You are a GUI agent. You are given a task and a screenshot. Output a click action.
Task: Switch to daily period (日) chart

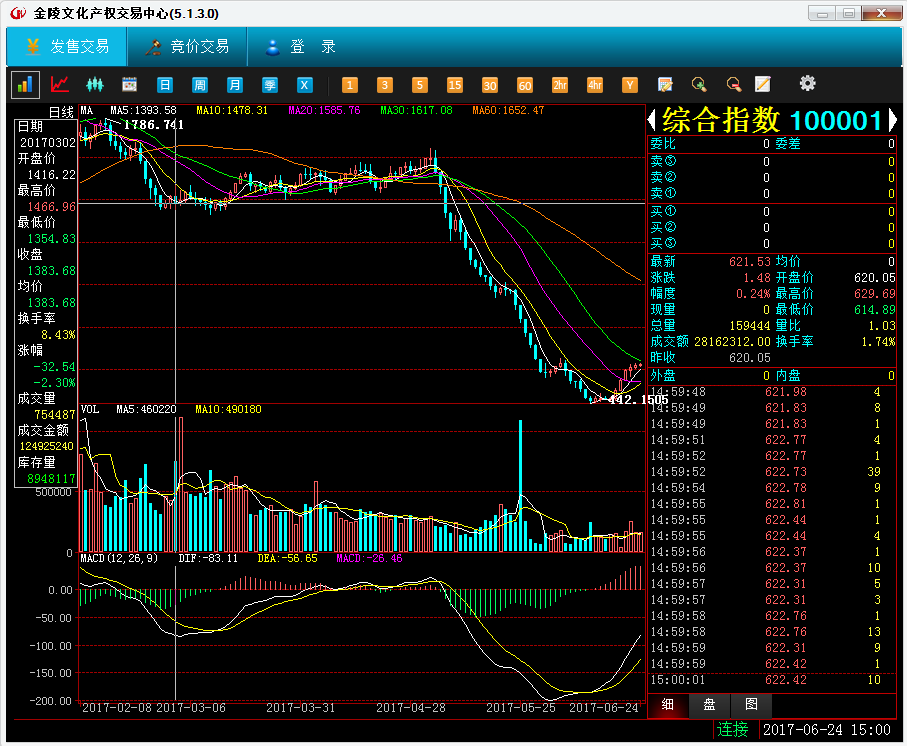(165, 85)
